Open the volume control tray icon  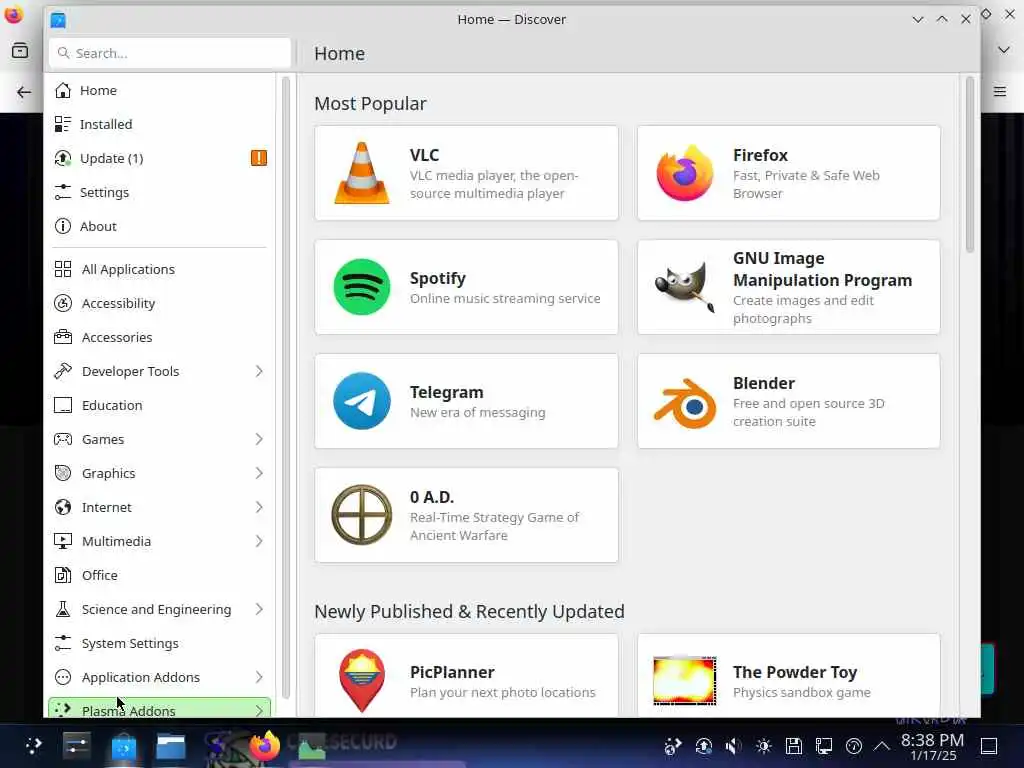(733, 746)
